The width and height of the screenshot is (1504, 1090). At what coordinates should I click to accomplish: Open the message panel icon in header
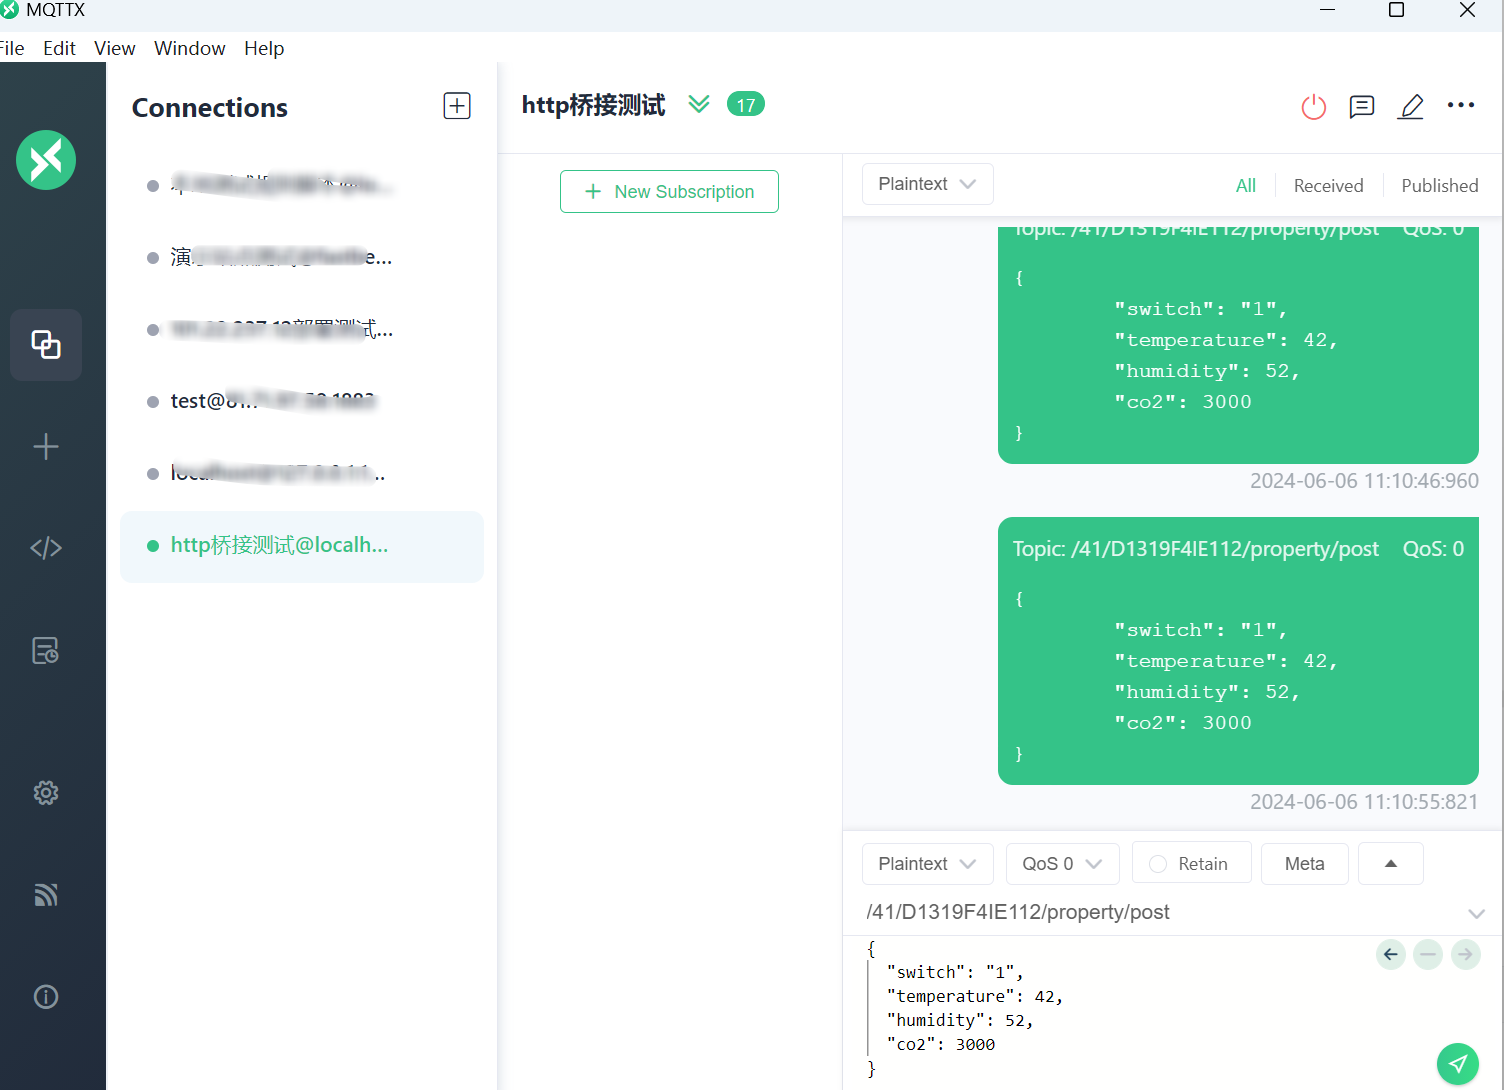[x=1361, y=106]
